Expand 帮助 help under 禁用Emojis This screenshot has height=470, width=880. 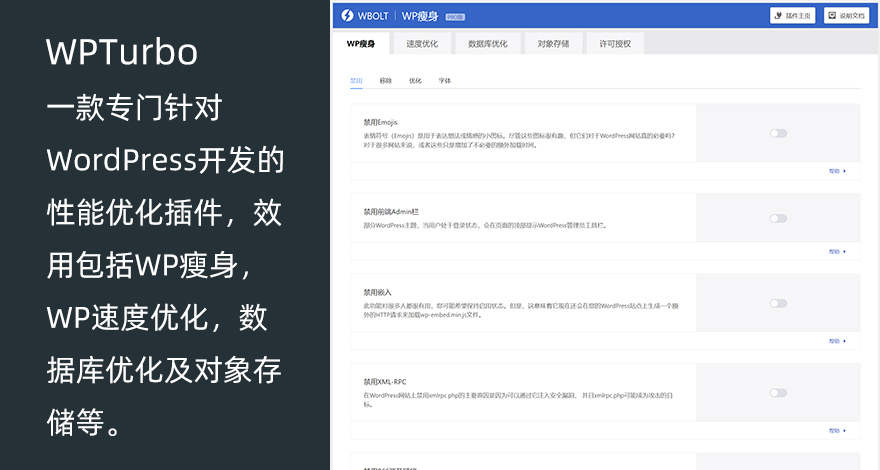click(x=837, y=171)
